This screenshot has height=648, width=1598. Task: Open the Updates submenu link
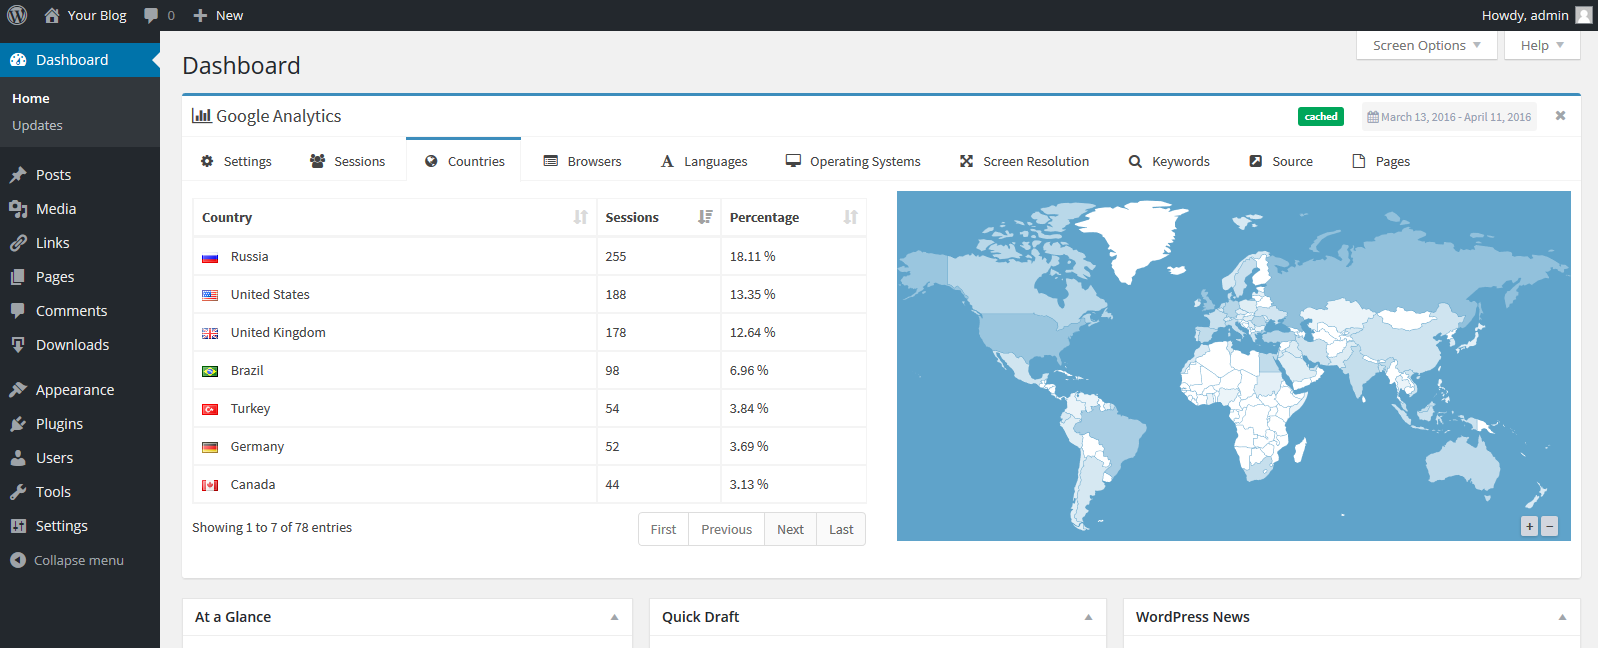(x=37, y=125)
